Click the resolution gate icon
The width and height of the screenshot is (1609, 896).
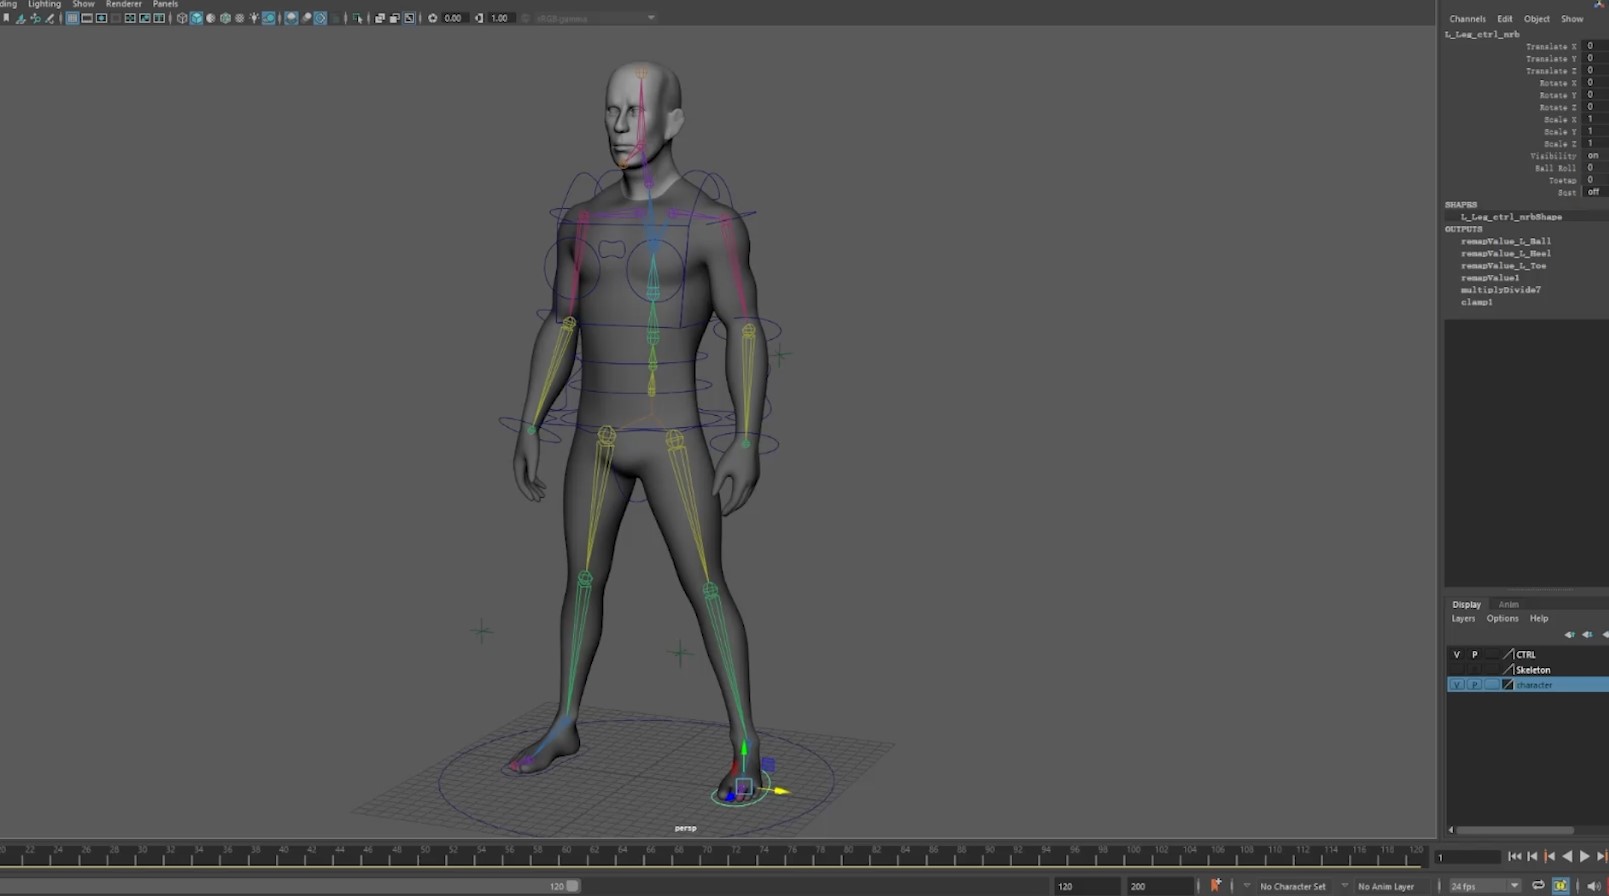(x=101, y=18)
